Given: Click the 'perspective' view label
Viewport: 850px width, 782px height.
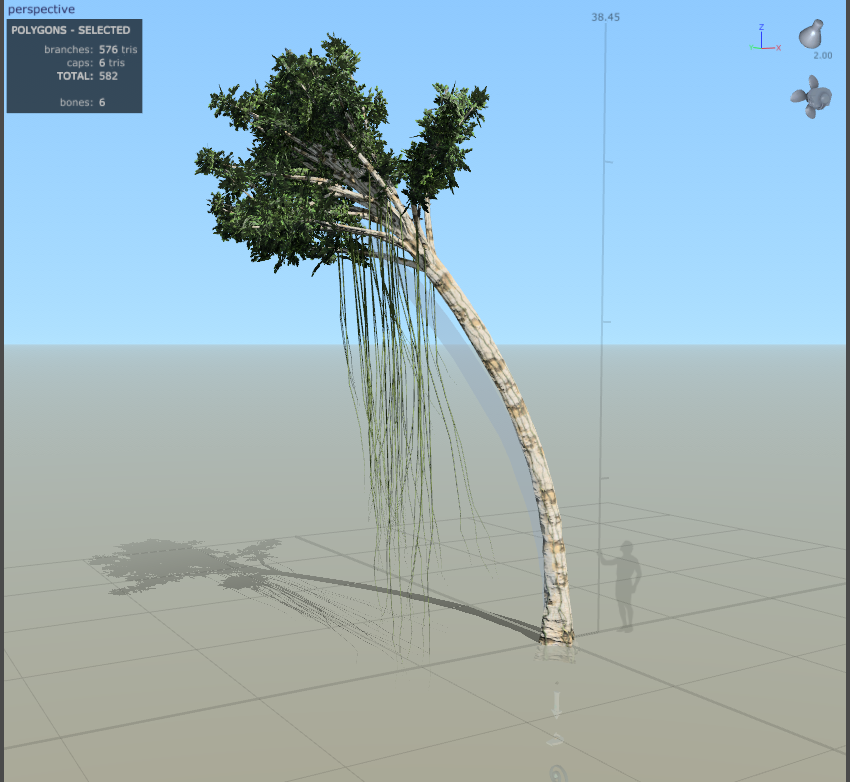Looking at the screenshot, I should 41,9.
